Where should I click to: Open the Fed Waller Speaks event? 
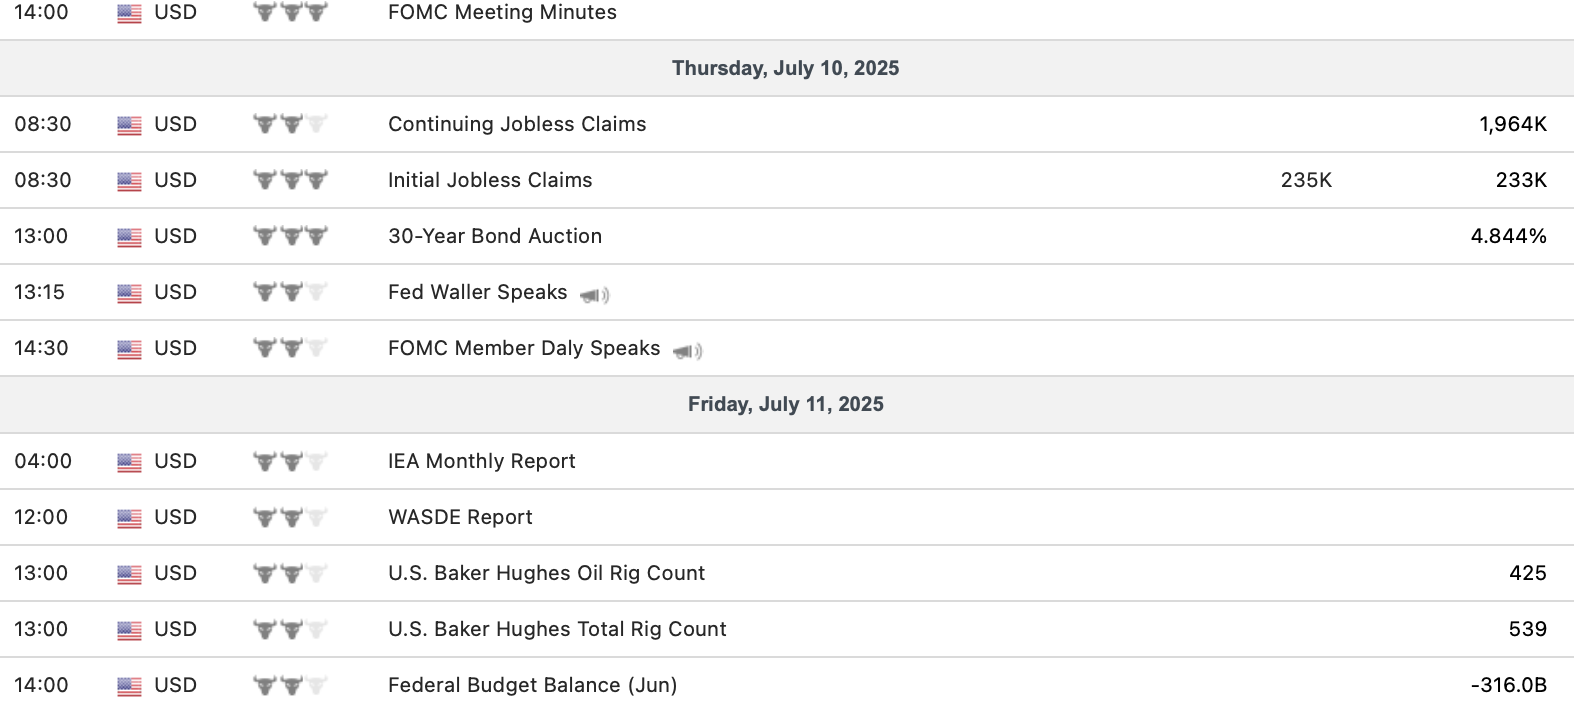(477, 293)
